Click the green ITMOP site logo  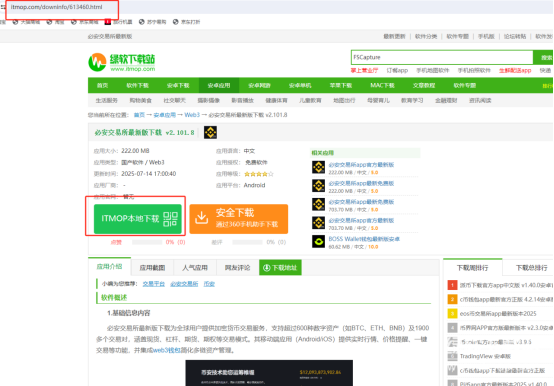(122, 63)
